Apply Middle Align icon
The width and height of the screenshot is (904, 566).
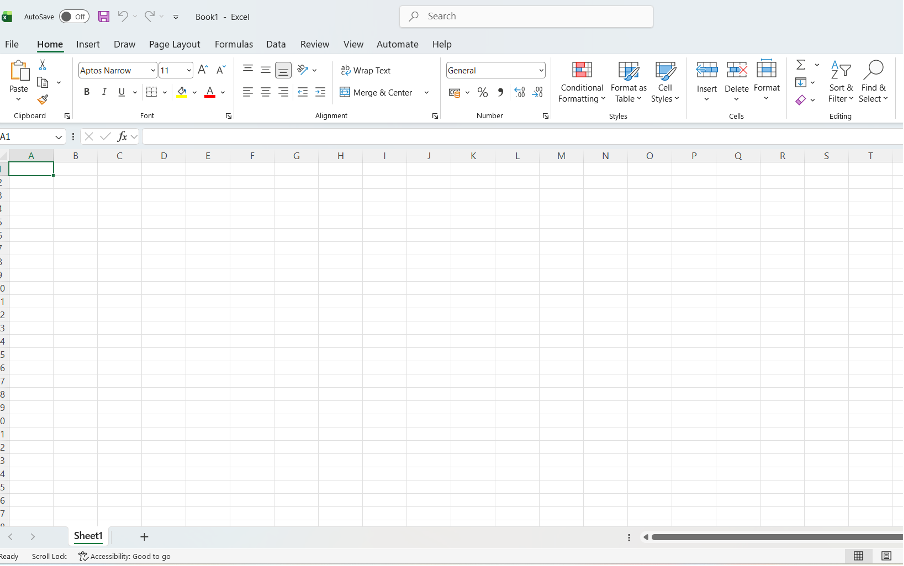[x=265, y=70]
